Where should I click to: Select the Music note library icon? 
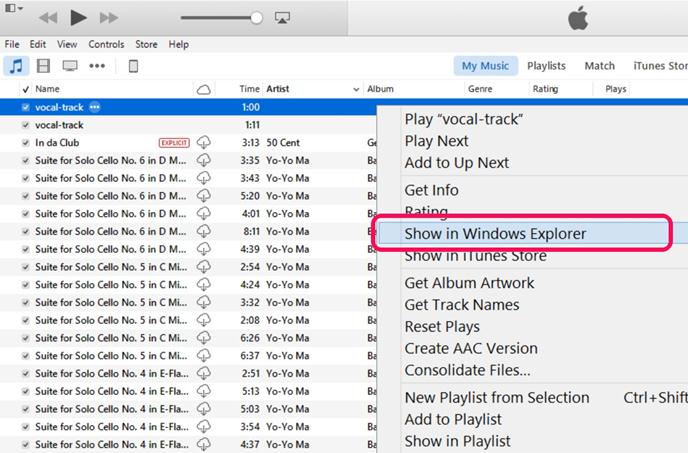point(16,66)
